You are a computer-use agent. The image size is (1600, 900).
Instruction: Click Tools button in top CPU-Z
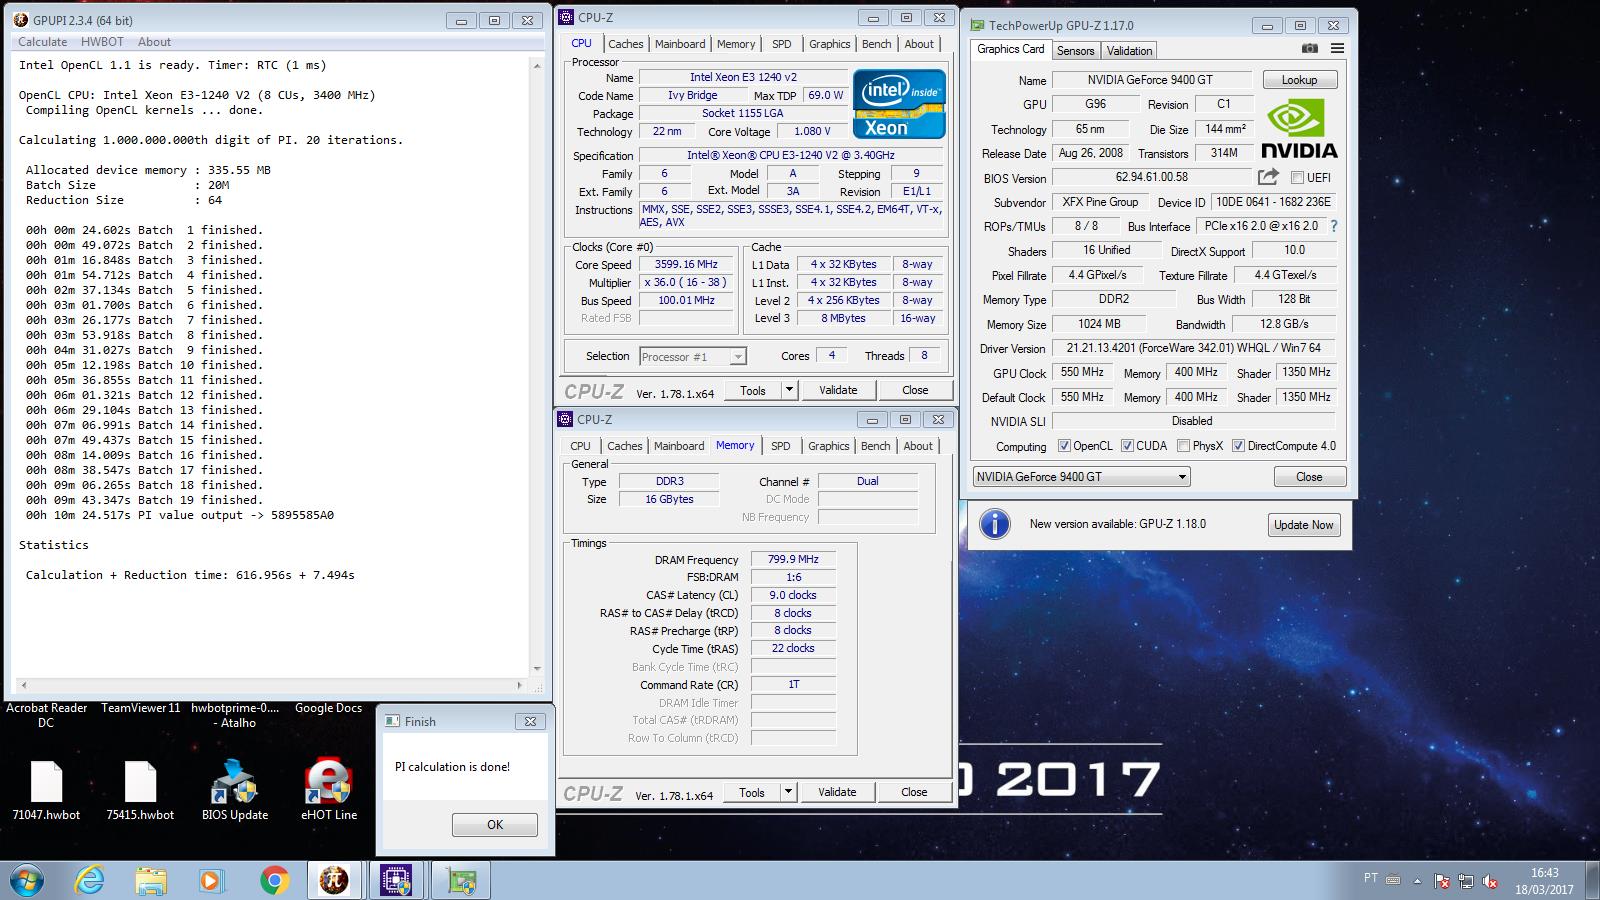753,390
